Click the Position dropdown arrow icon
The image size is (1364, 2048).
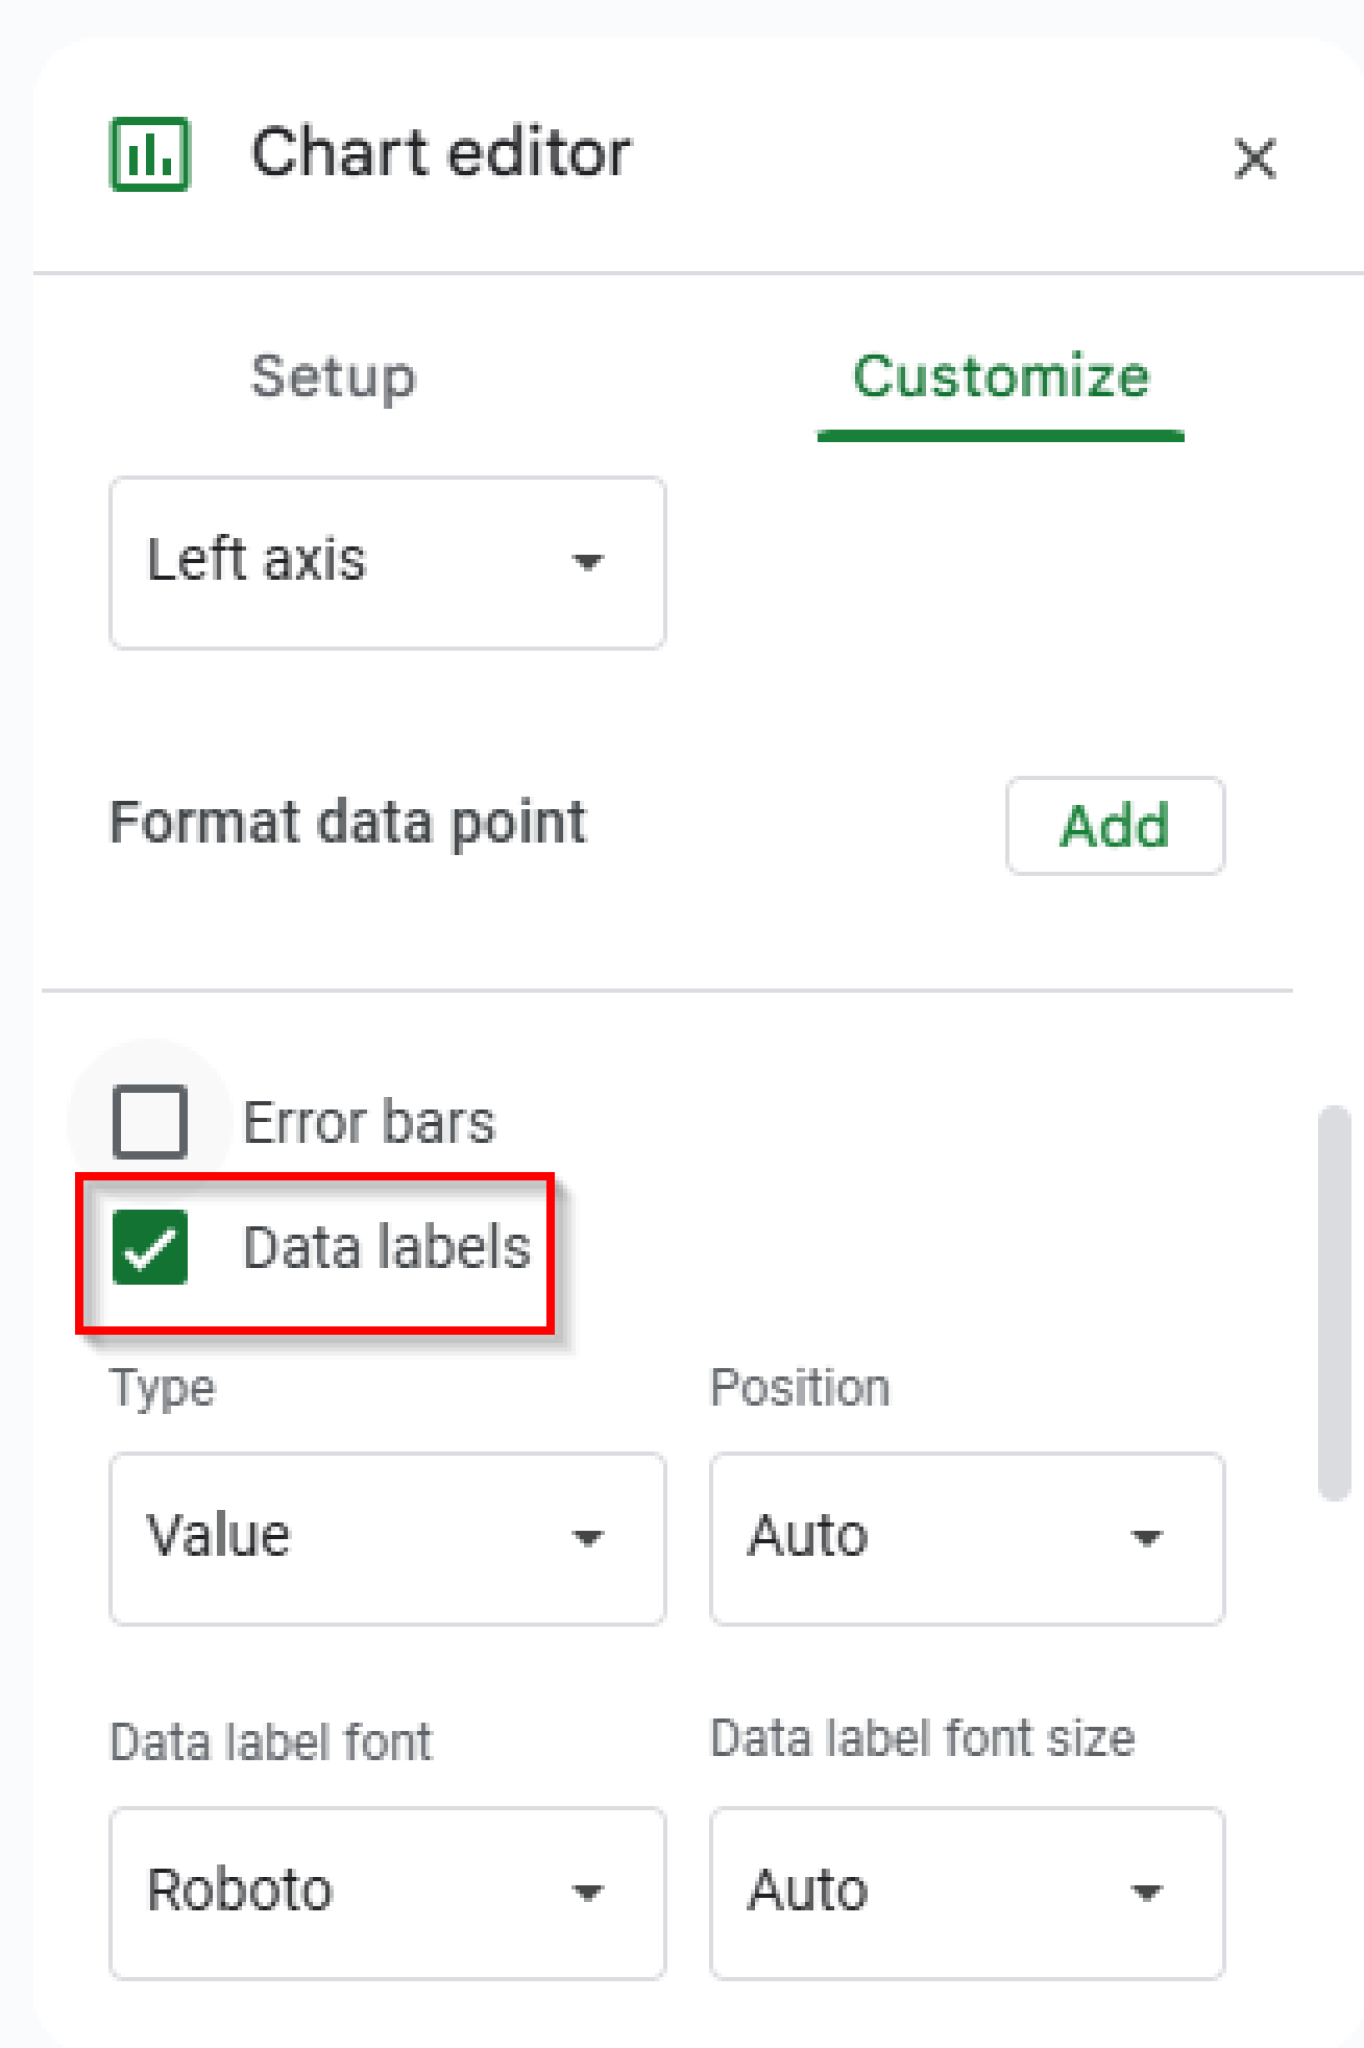(1146, 1538)
